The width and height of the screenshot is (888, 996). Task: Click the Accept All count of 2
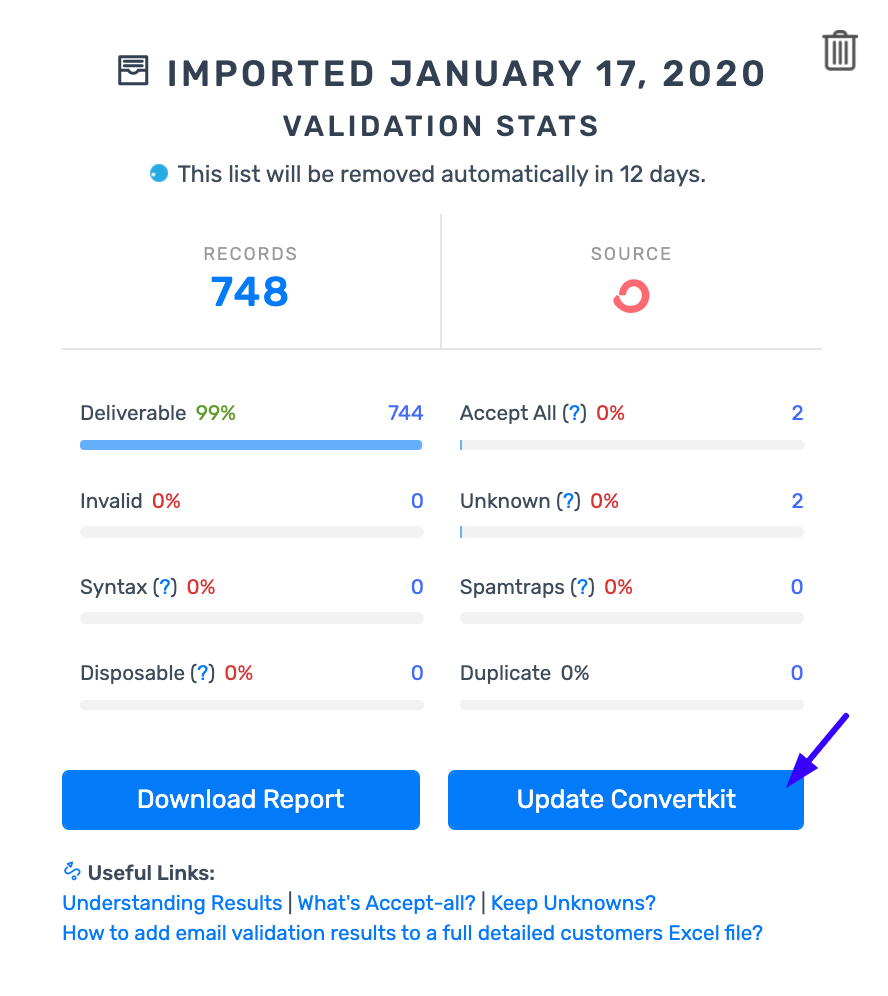click(797, 413)
